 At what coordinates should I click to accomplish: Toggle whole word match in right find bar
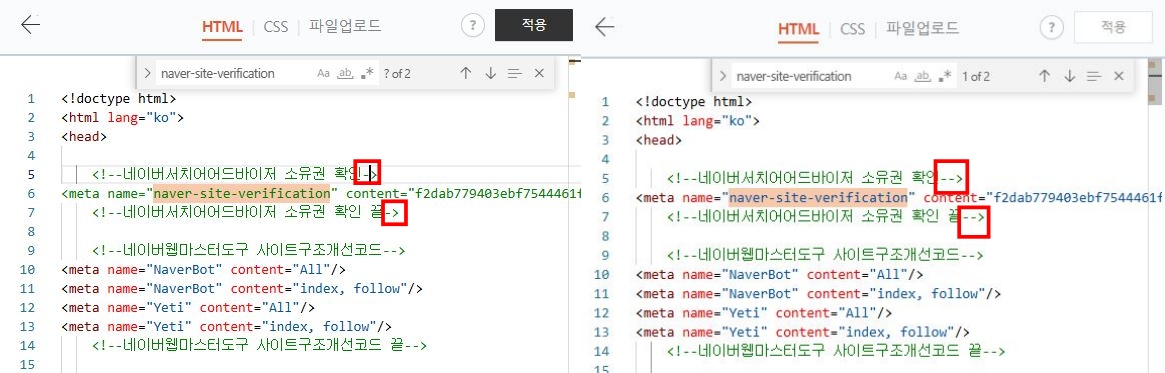(x=923, y=76)
